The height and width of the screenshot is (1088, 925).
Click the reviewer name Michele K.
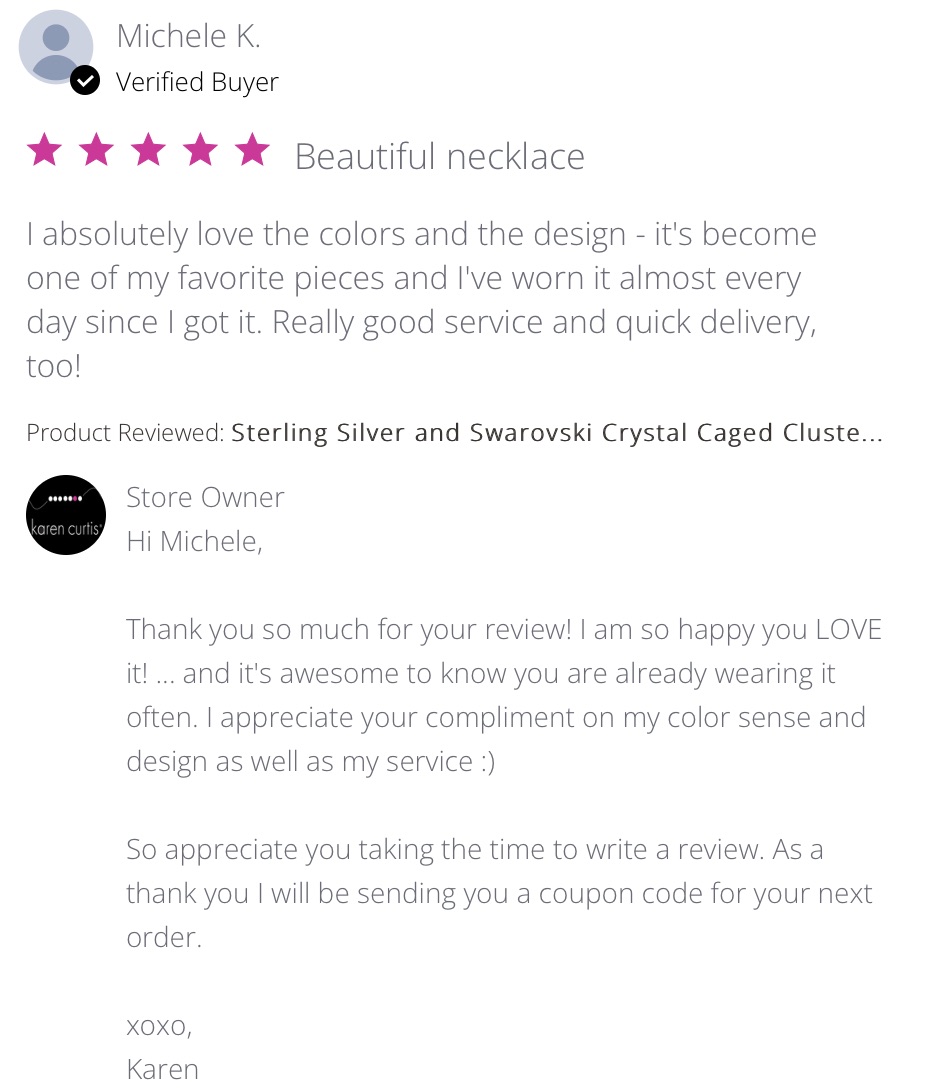pyautogui.click(x=188, y=36)
